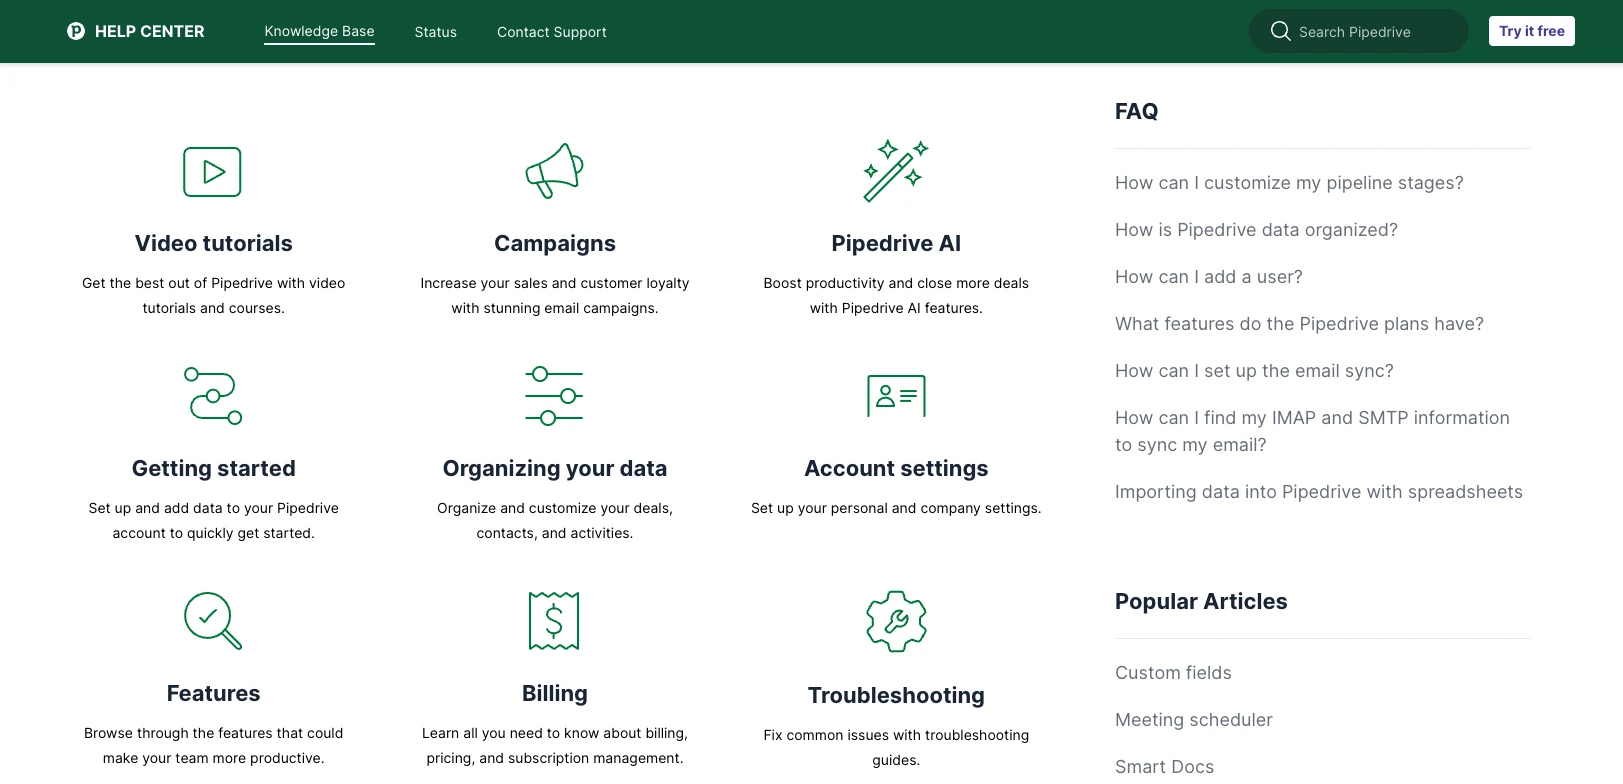Image resolution: width=1623 pixels, height=784 pixels.
Task: Open FAQ 'How can I add a user?'
Action: click(1209, 277)
